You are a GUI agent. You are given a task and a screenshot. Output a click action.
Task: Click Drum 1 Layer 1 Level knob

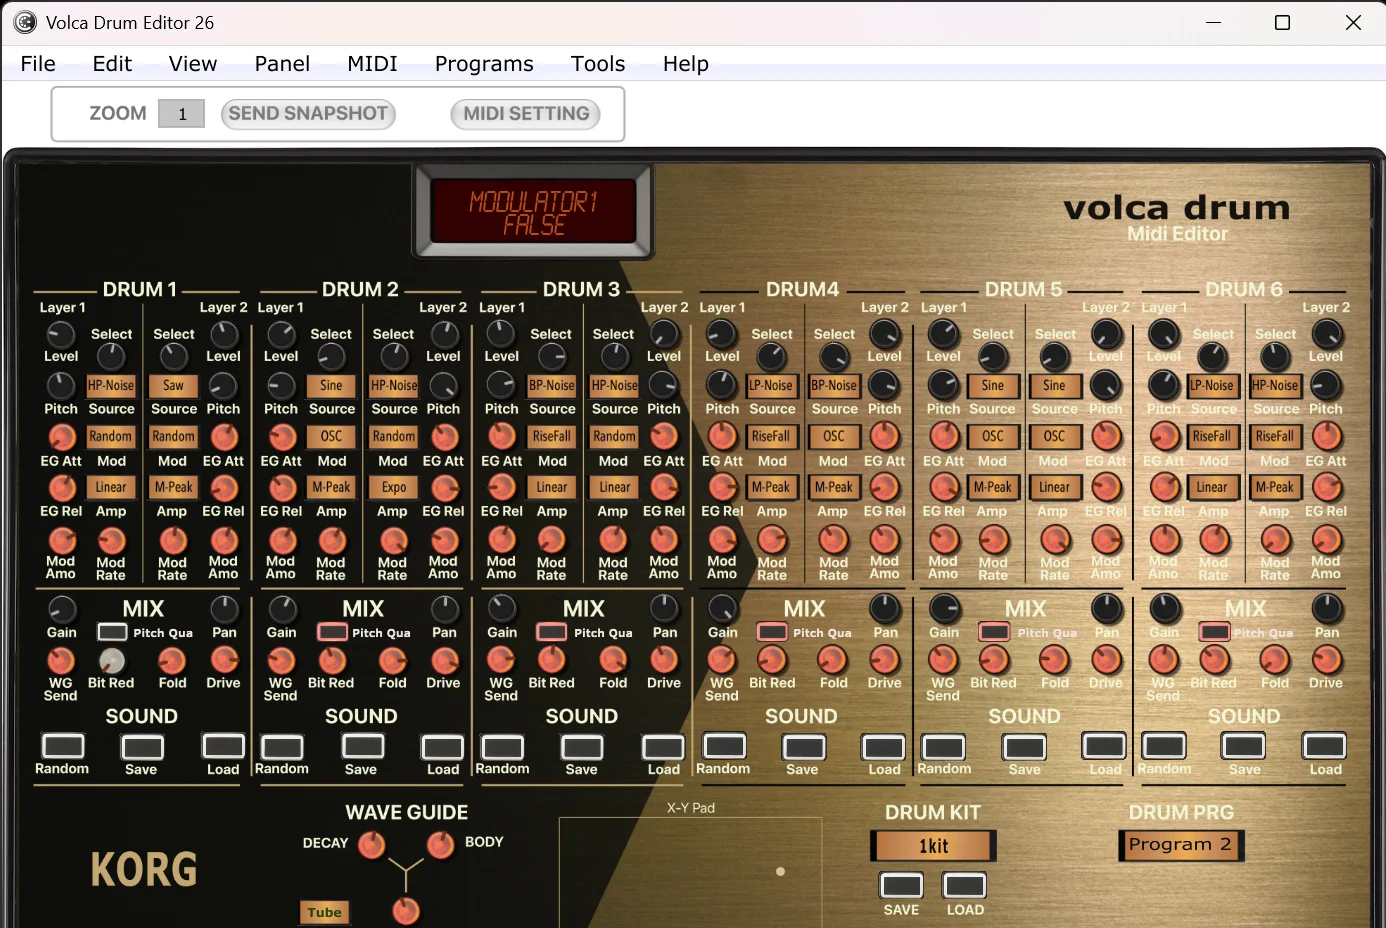[x=61, y=334]
